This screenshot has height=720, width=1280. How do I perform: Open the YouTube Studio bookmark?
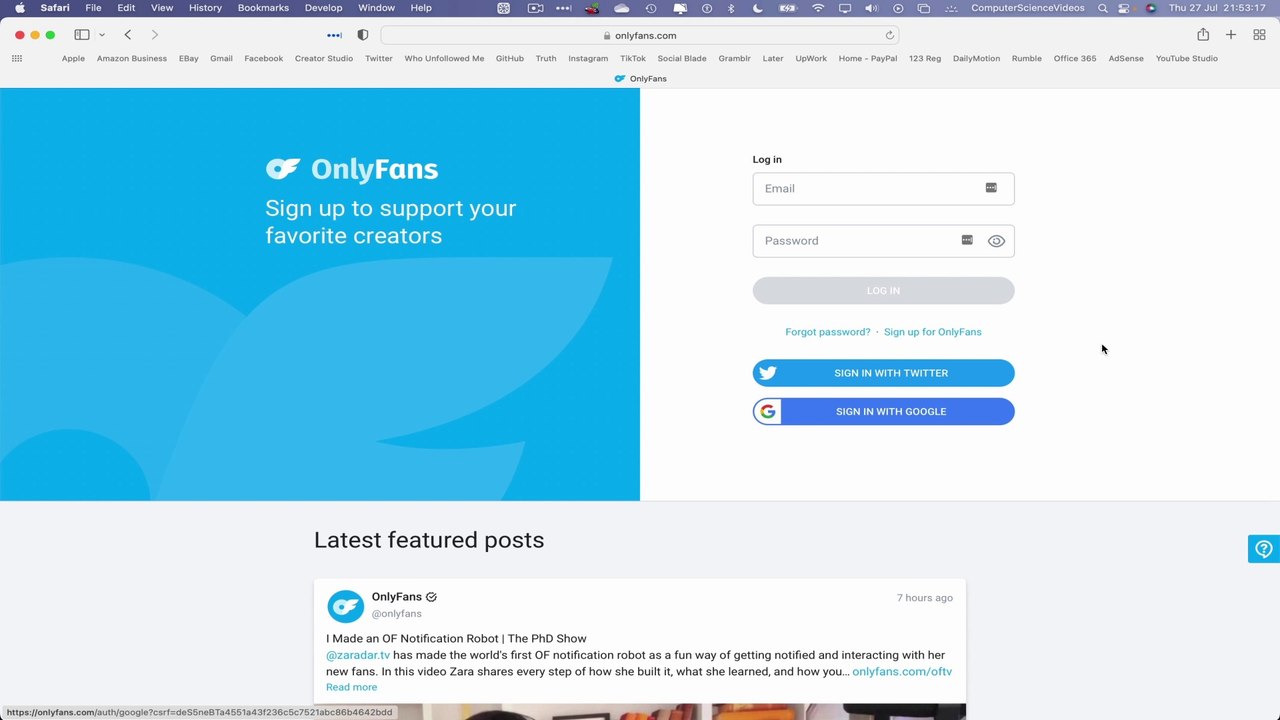point(1186,58)
